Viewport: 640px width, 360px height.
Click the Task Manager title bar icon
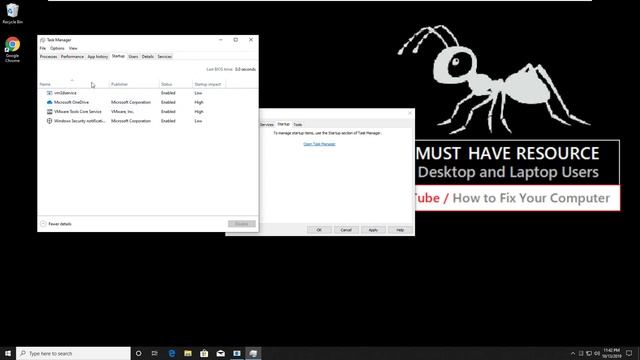[42, 40]
